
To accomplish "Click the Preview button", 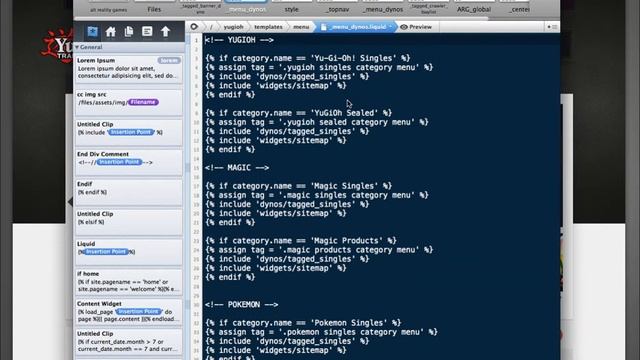I will [416, 27].
